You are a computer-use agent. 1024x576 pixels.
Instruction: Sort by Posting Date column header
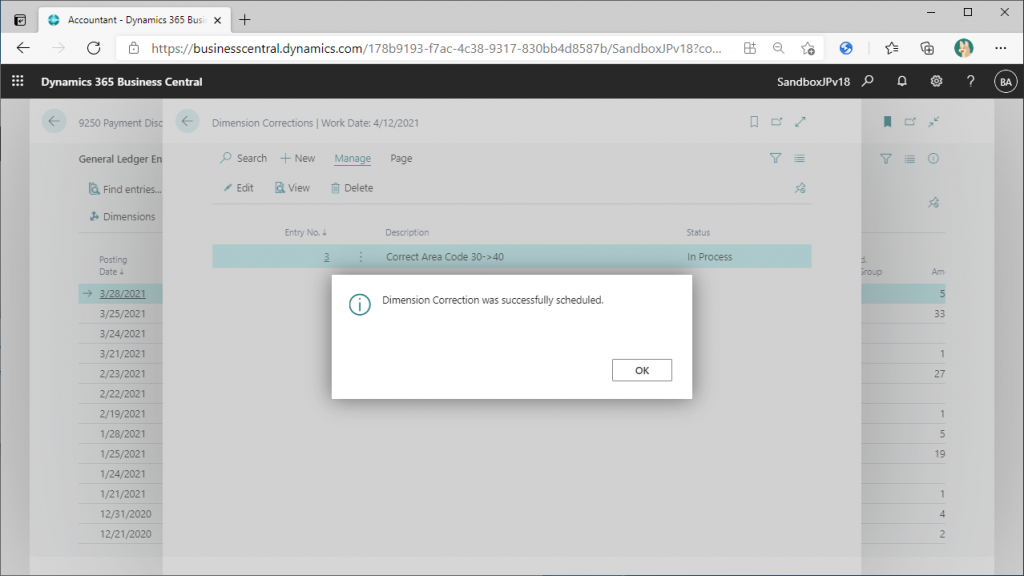point(112,265)
